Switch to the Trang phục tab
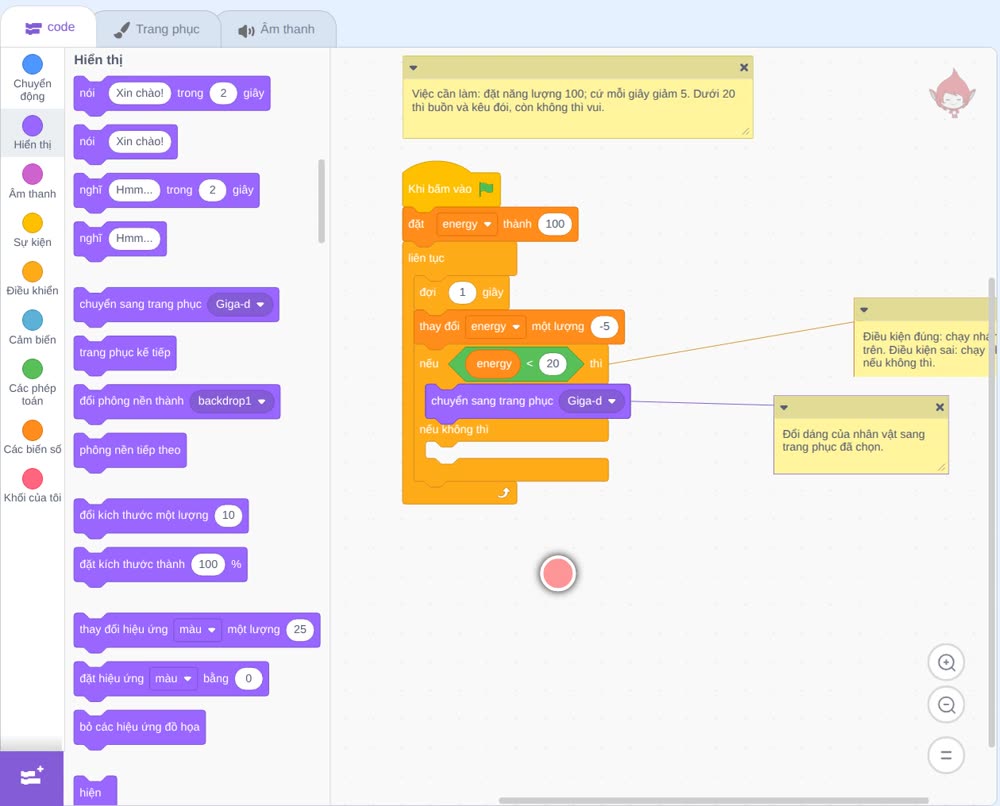This screenshot has width=1000, height=806. click(156, 29)
